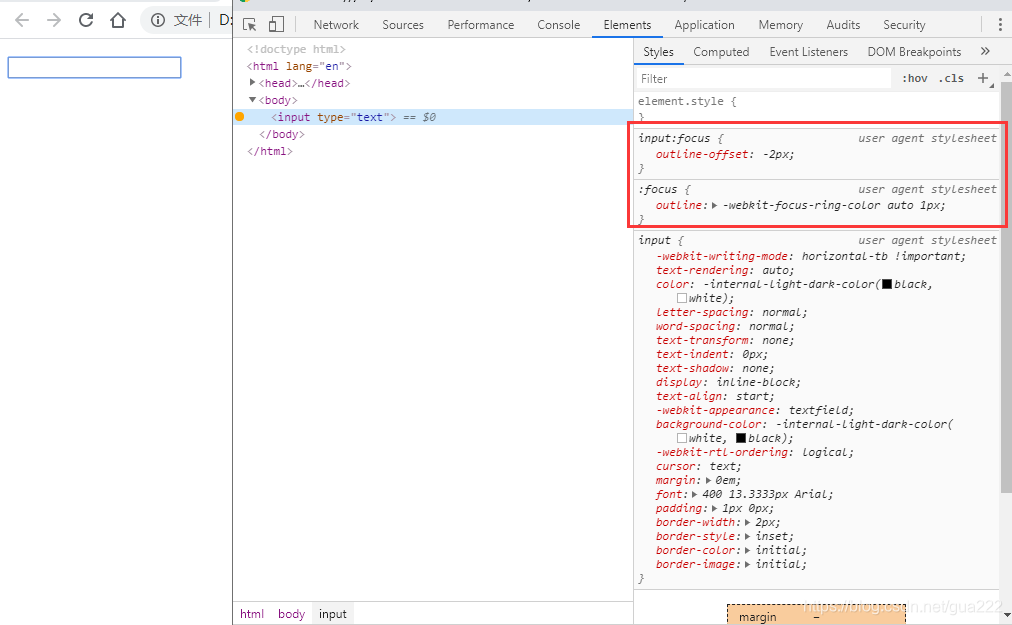
Task: Expand the border-color shorthand triangle
Action: click(747, 551)
